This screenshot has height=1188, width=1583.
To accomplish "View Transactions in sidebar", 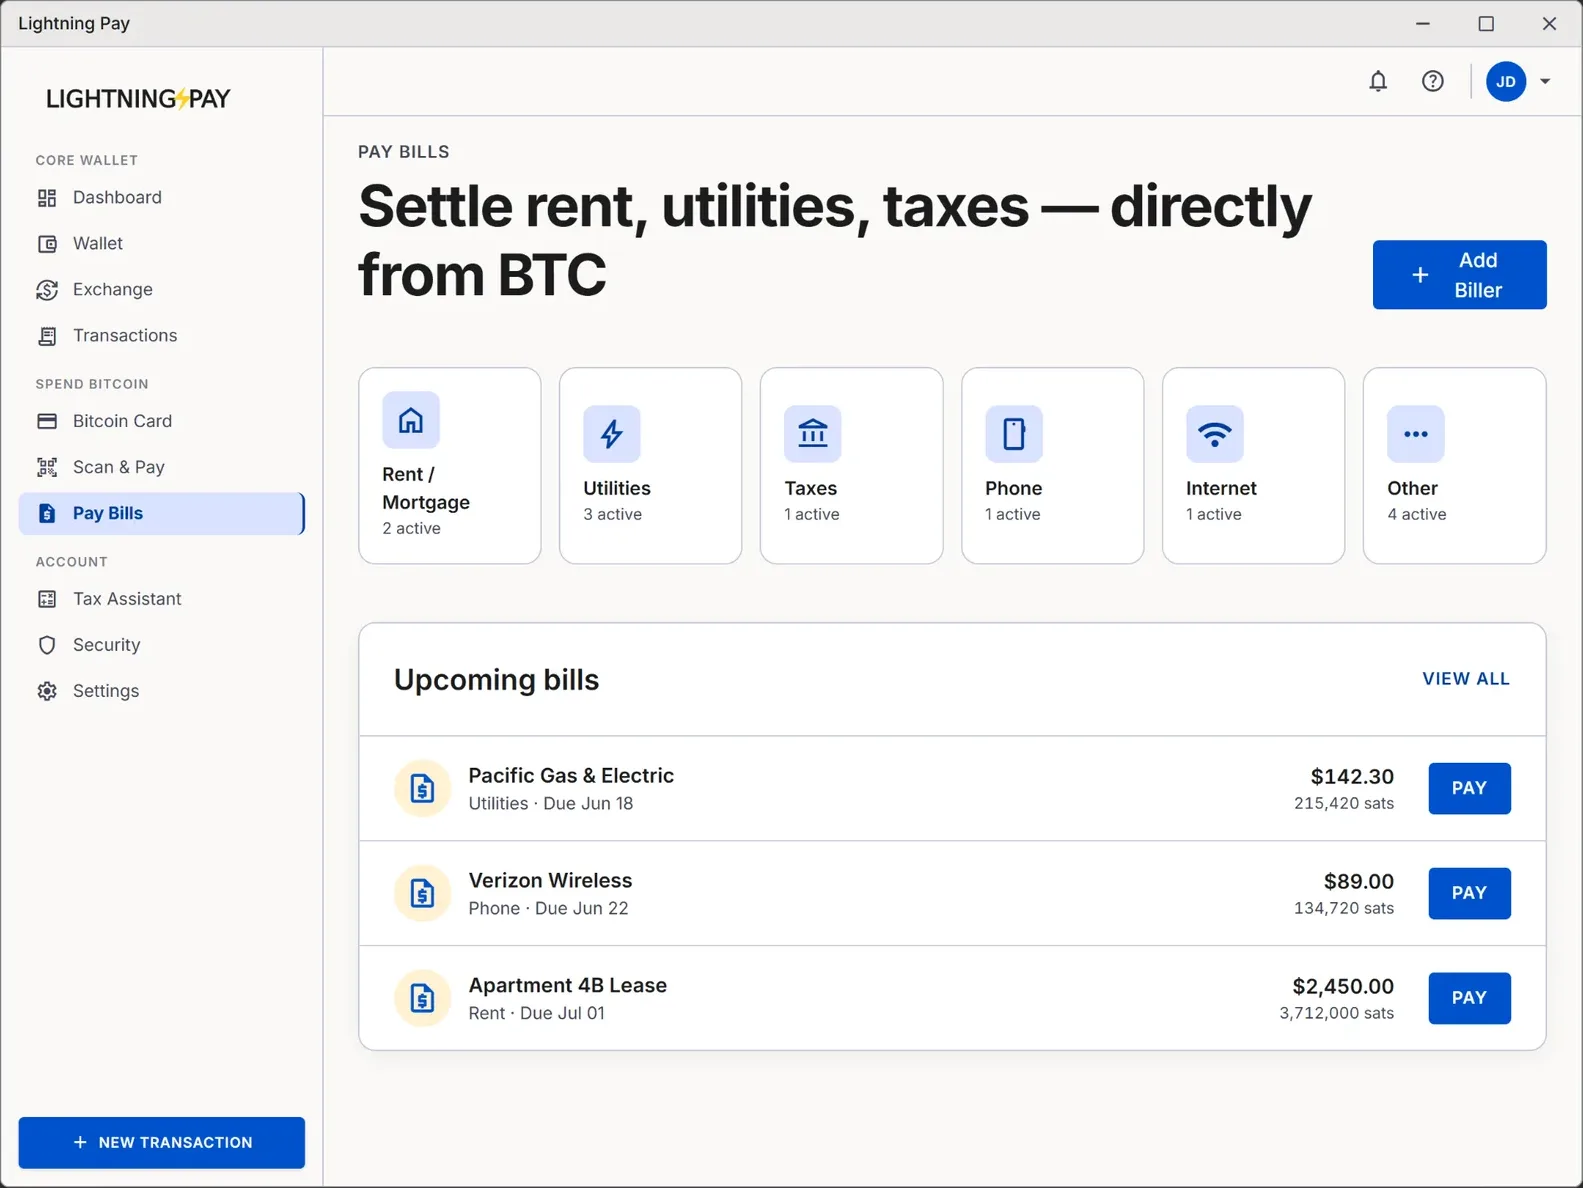I will 161,336.
